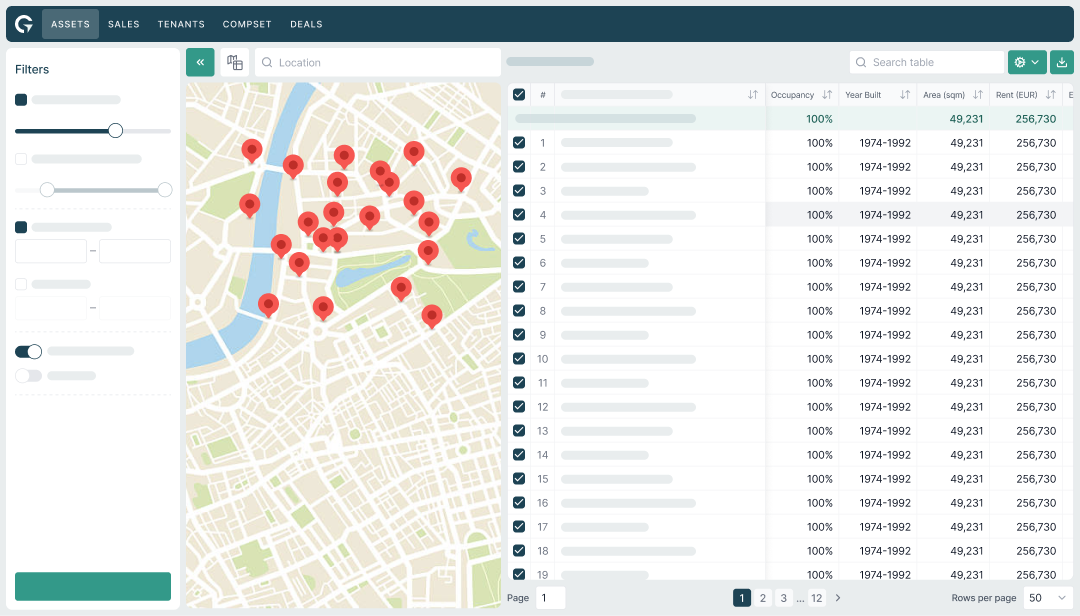Click the company logo icon
1080x616 pixels.
24,24
